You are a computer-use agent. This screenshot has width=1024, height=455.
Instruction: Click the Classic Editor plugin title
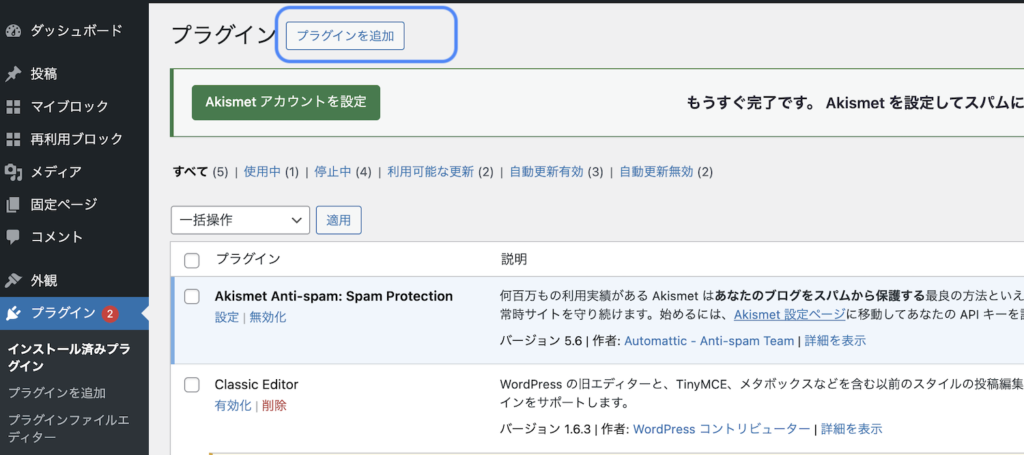tap(257, 384)
